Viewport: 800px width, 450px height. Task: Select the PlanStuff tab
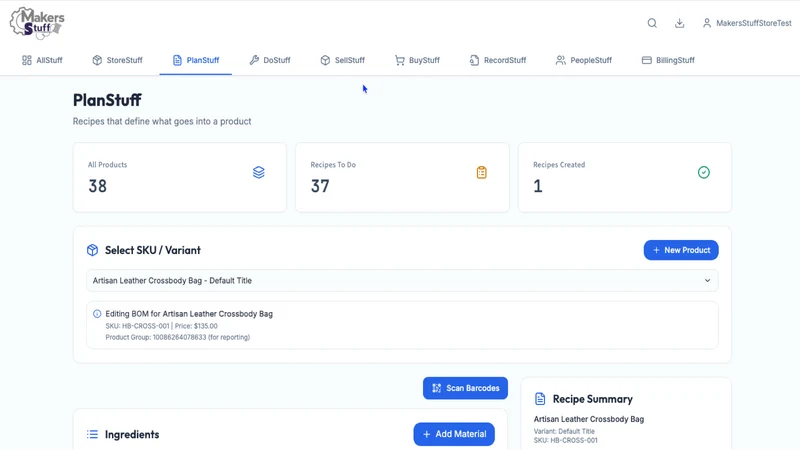[x=196, y=60]
